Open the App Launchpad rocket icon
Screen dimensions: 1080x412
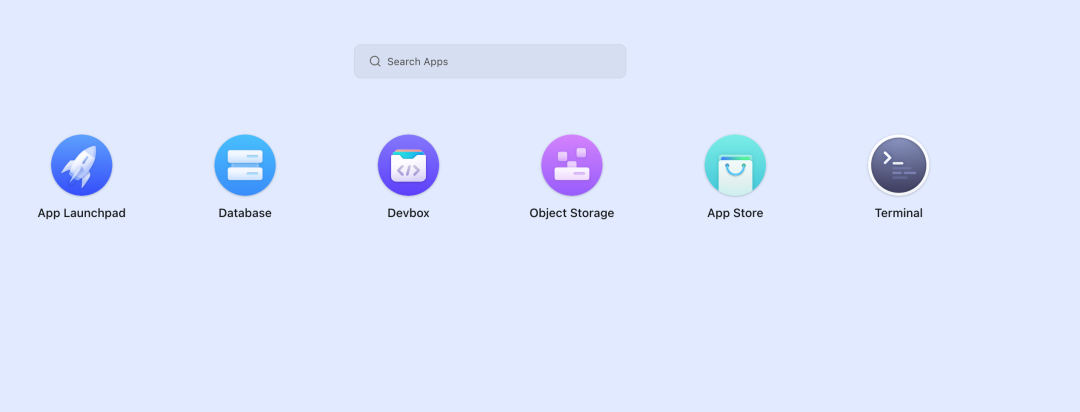point(81,165)
